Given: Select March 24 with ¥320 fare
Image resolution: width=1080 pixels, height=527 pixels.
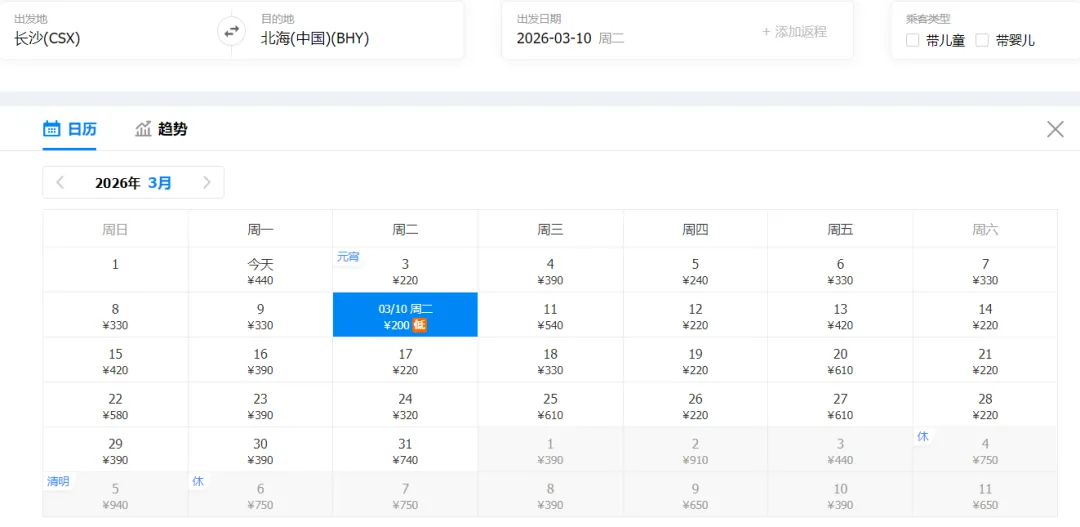Looking at the screenshot, I should 406,405.
